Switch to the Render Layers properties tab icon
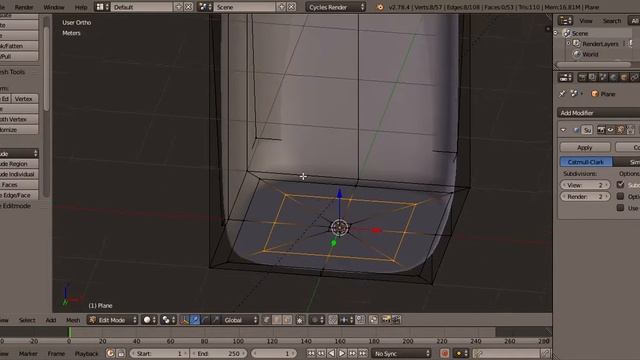This screenshot has height=360, width=640. click(593, 77)
